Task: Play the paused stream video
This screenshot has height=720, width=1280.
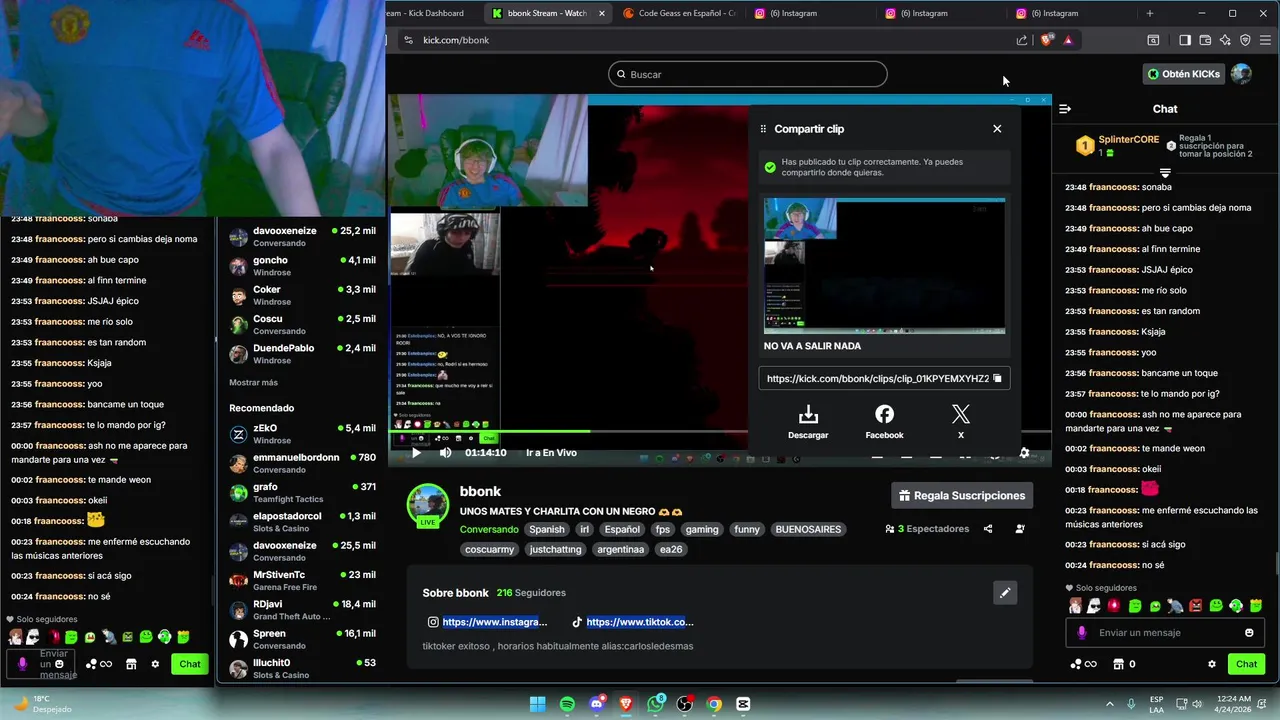Action: point(416,453)
